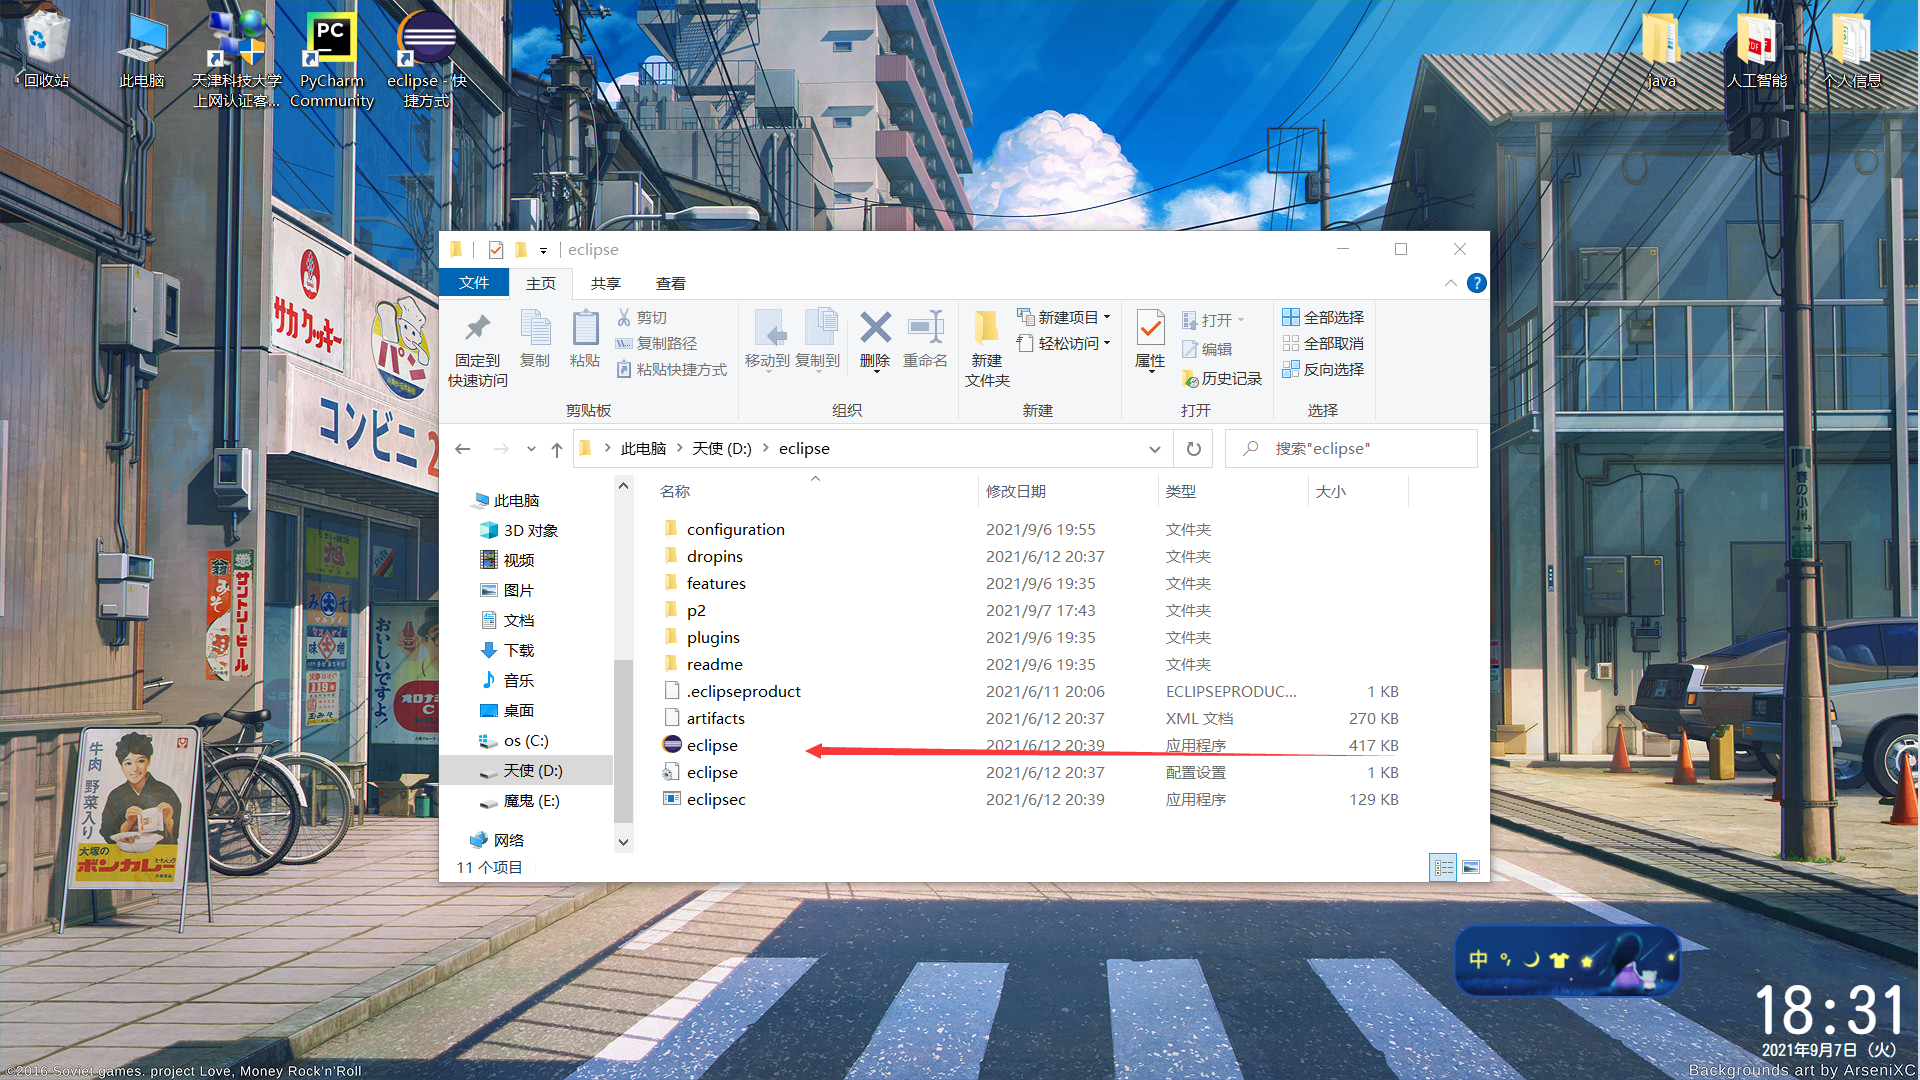Open the eclipse desktop shortcut

point(427,60)
